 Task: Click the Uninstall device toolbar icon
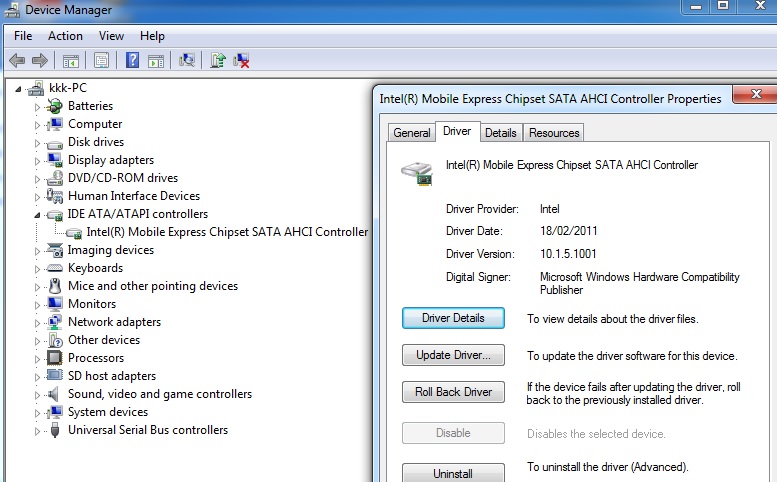pyautogui.click(x=241, y=60)
